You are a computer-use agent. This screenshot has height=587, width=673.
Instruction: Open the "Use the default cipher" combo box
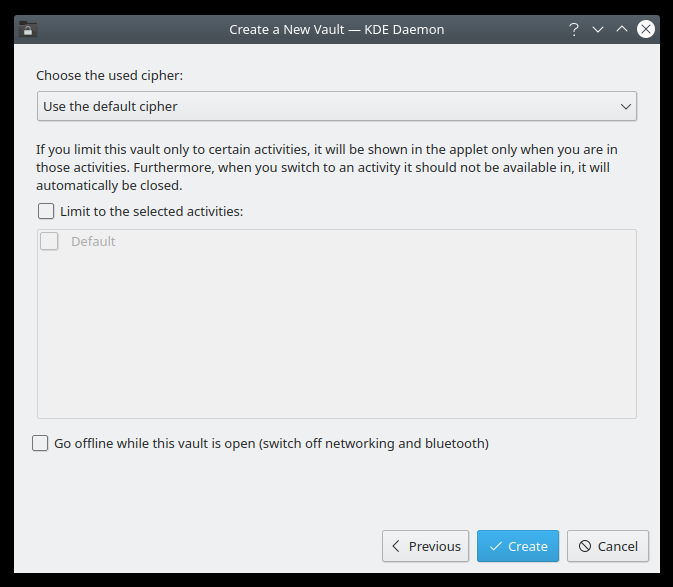[x=336, y=106]
